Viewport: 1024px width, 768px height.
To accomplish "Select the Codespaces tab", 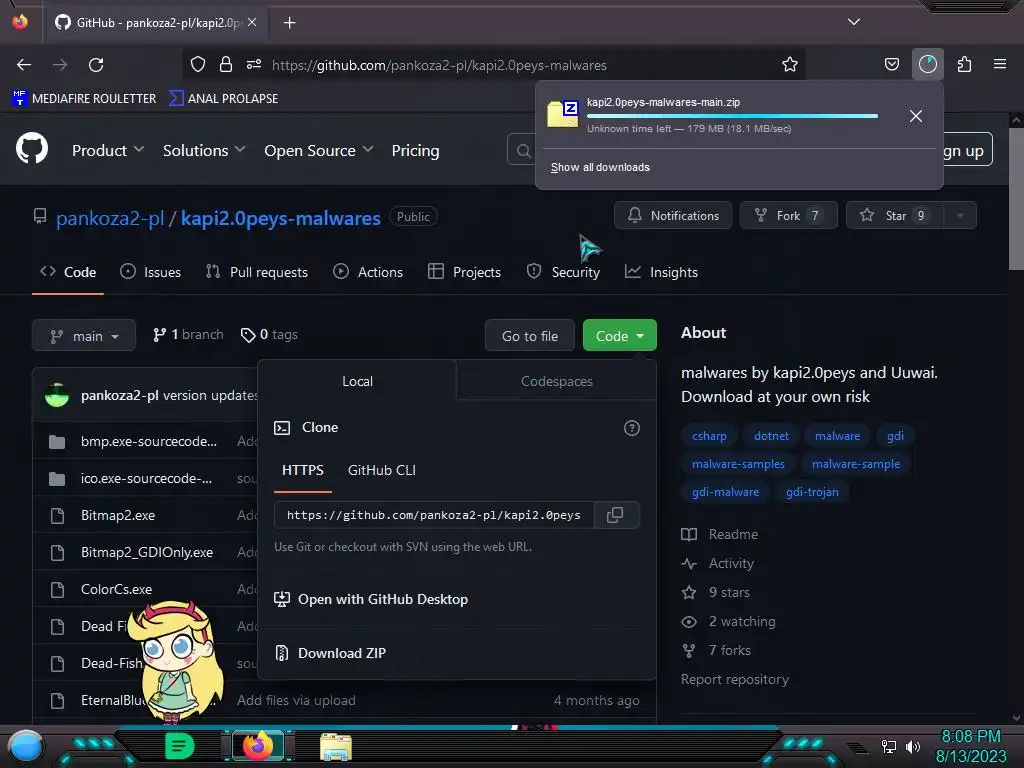I will [556, 381].
